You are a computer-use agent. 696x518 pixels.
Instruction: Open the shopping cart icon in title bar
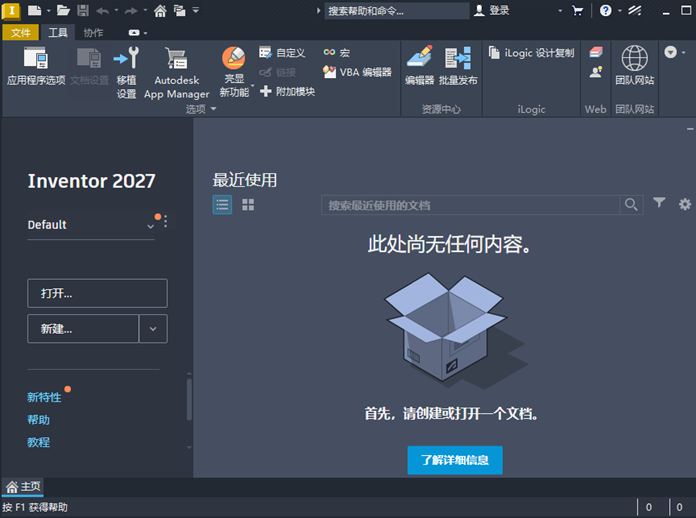click(577, 10)
